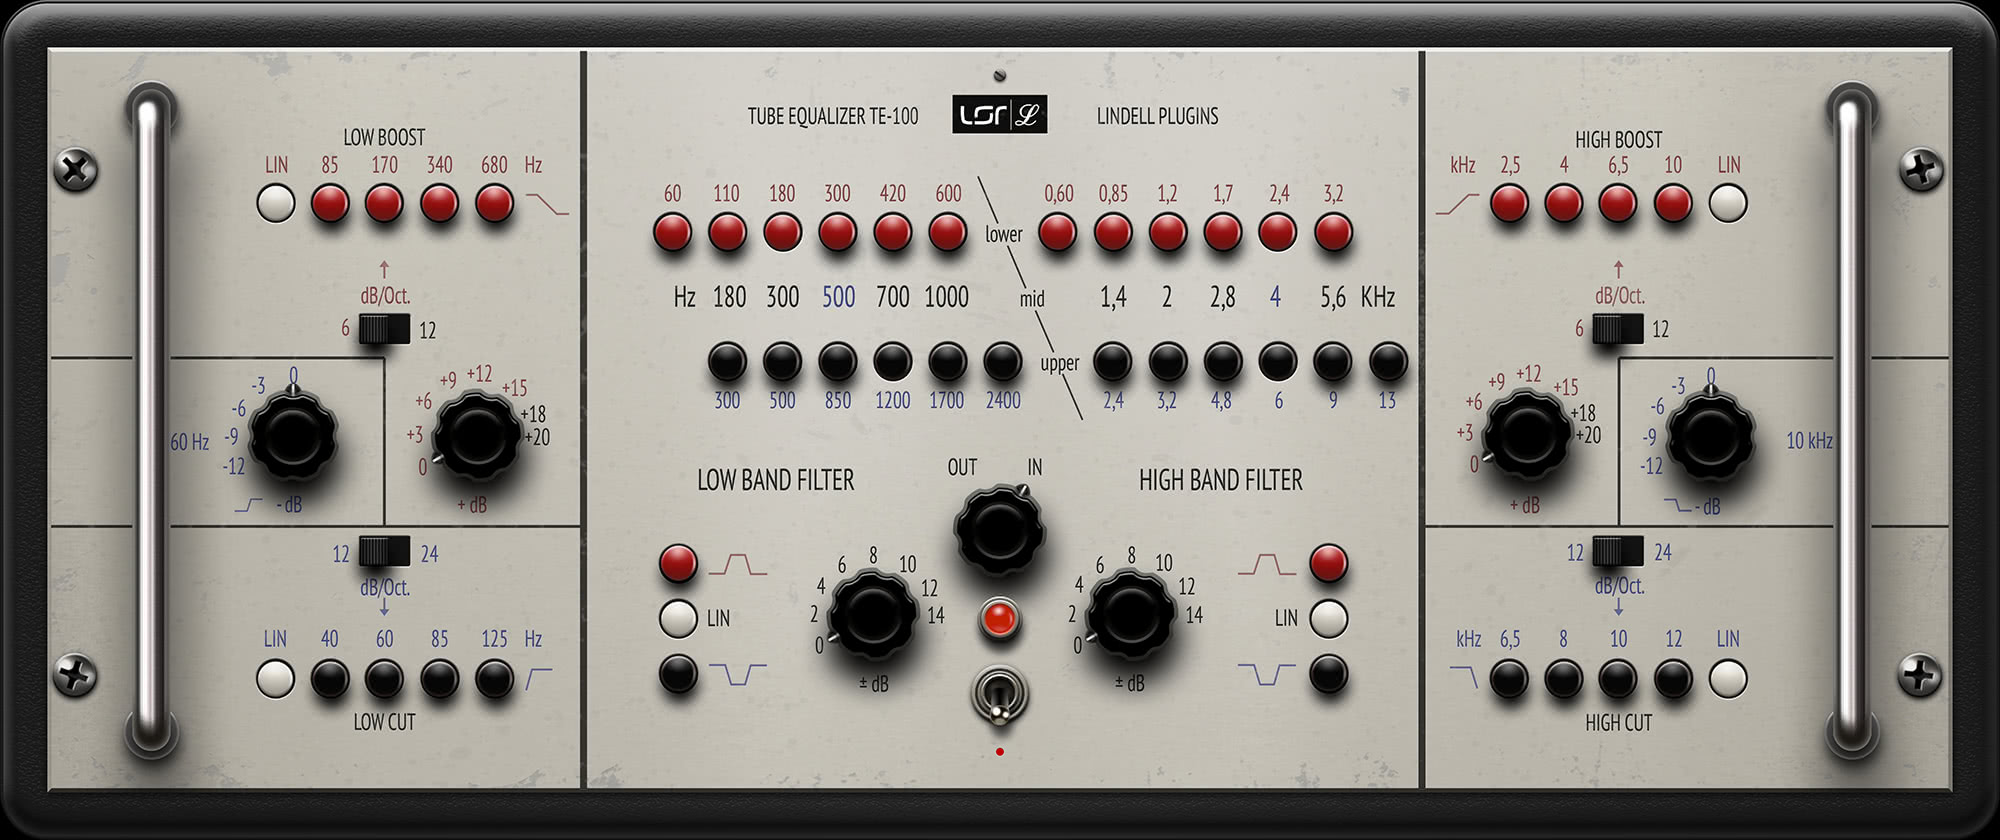Flip the Low Cut 12/24 dB/Oct switch
The image size is (2000, 840).
pos(385,552)
